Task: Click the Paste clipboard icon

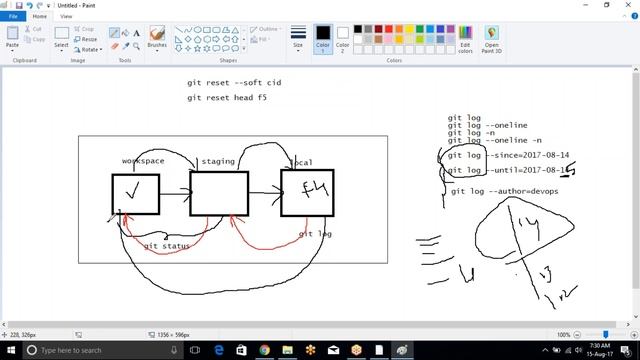Action: 12,33
